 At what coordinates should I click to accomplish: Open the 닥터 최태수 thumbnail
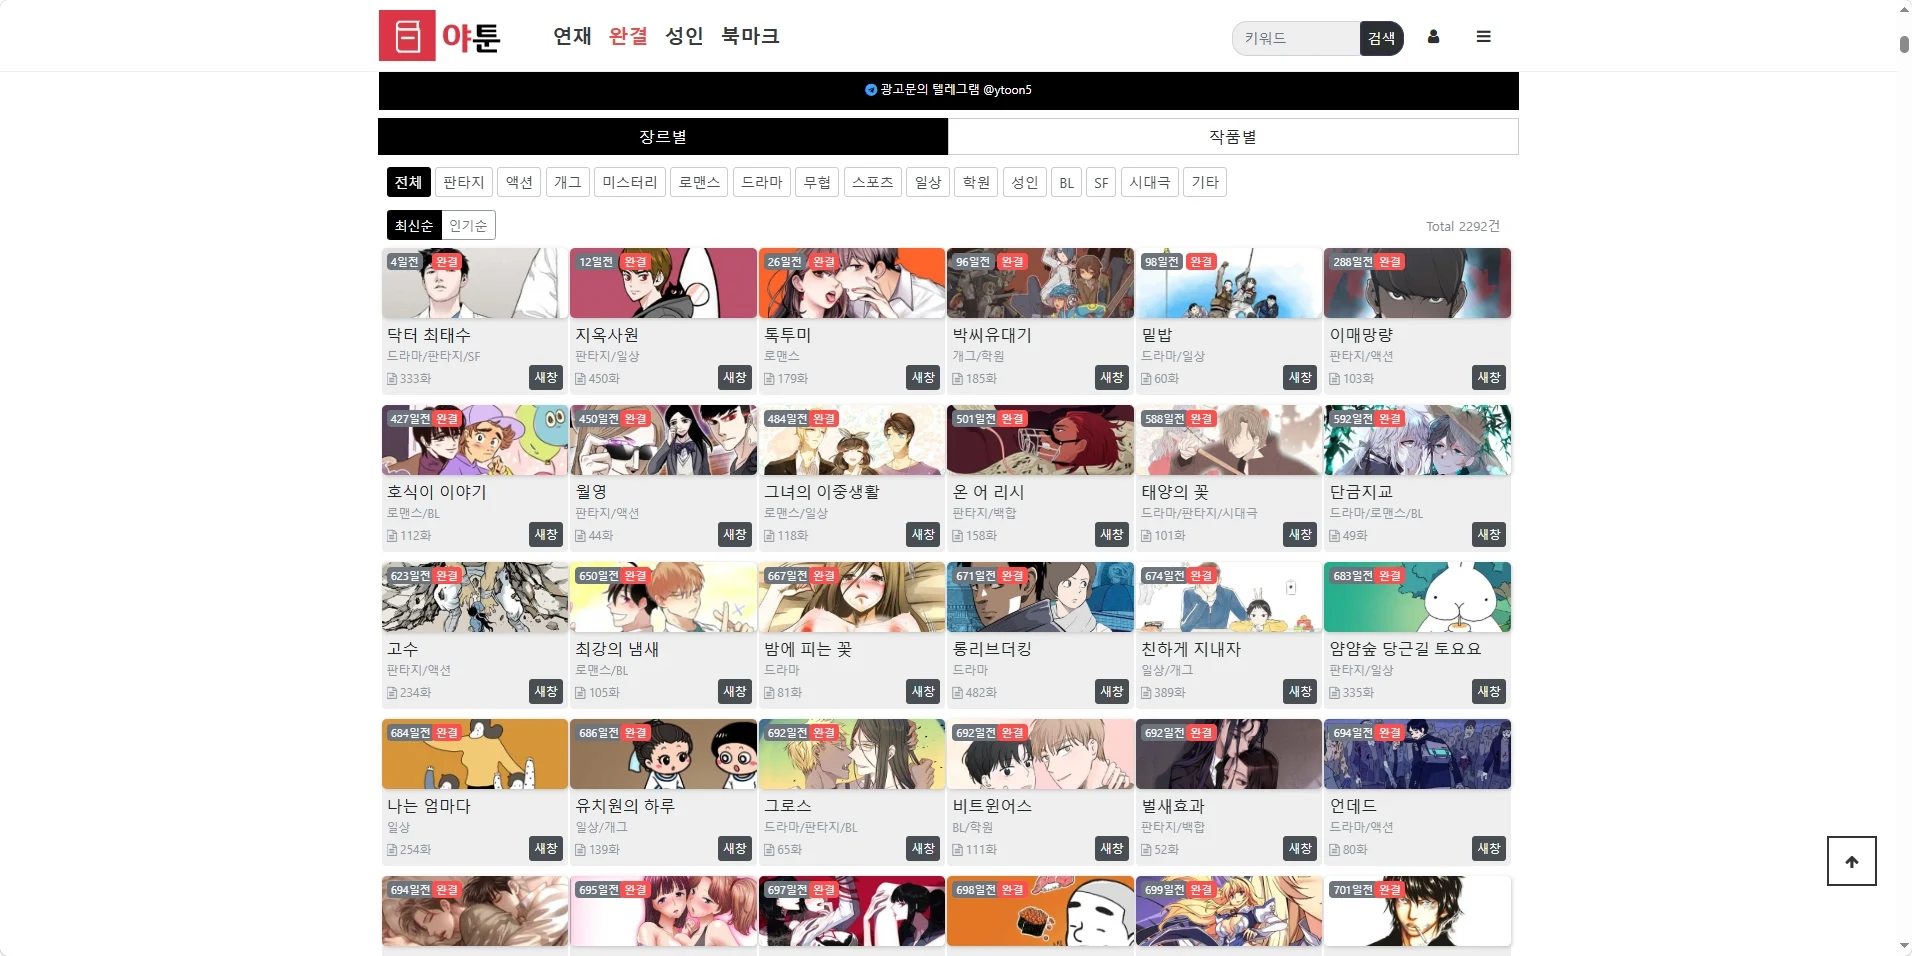click(x=475, y=283)
